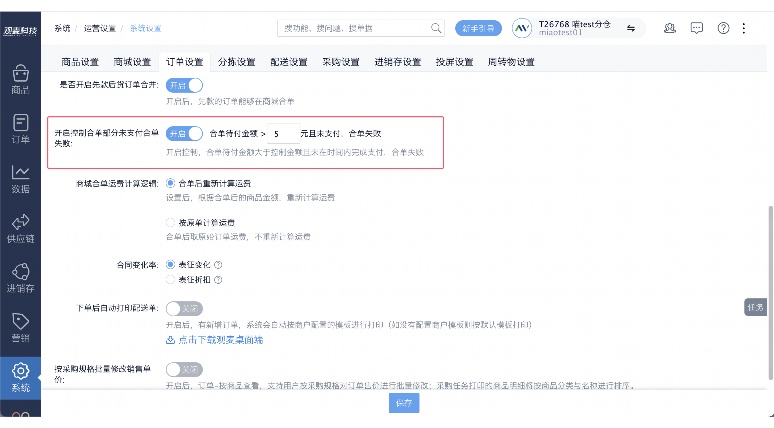Switch to 分拣设置 tab

pos(236,62)
